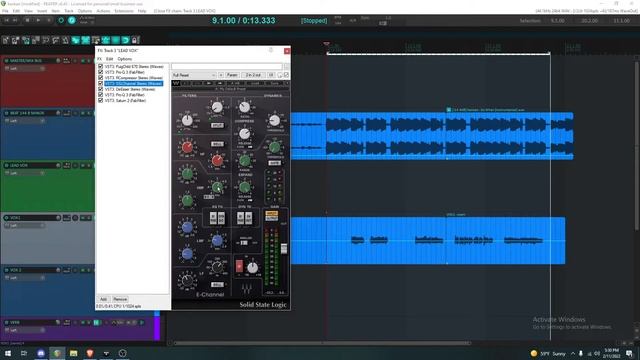Screen dimensions: 640x360
Task: Open the Extensions menu
Action: (124, 11)
